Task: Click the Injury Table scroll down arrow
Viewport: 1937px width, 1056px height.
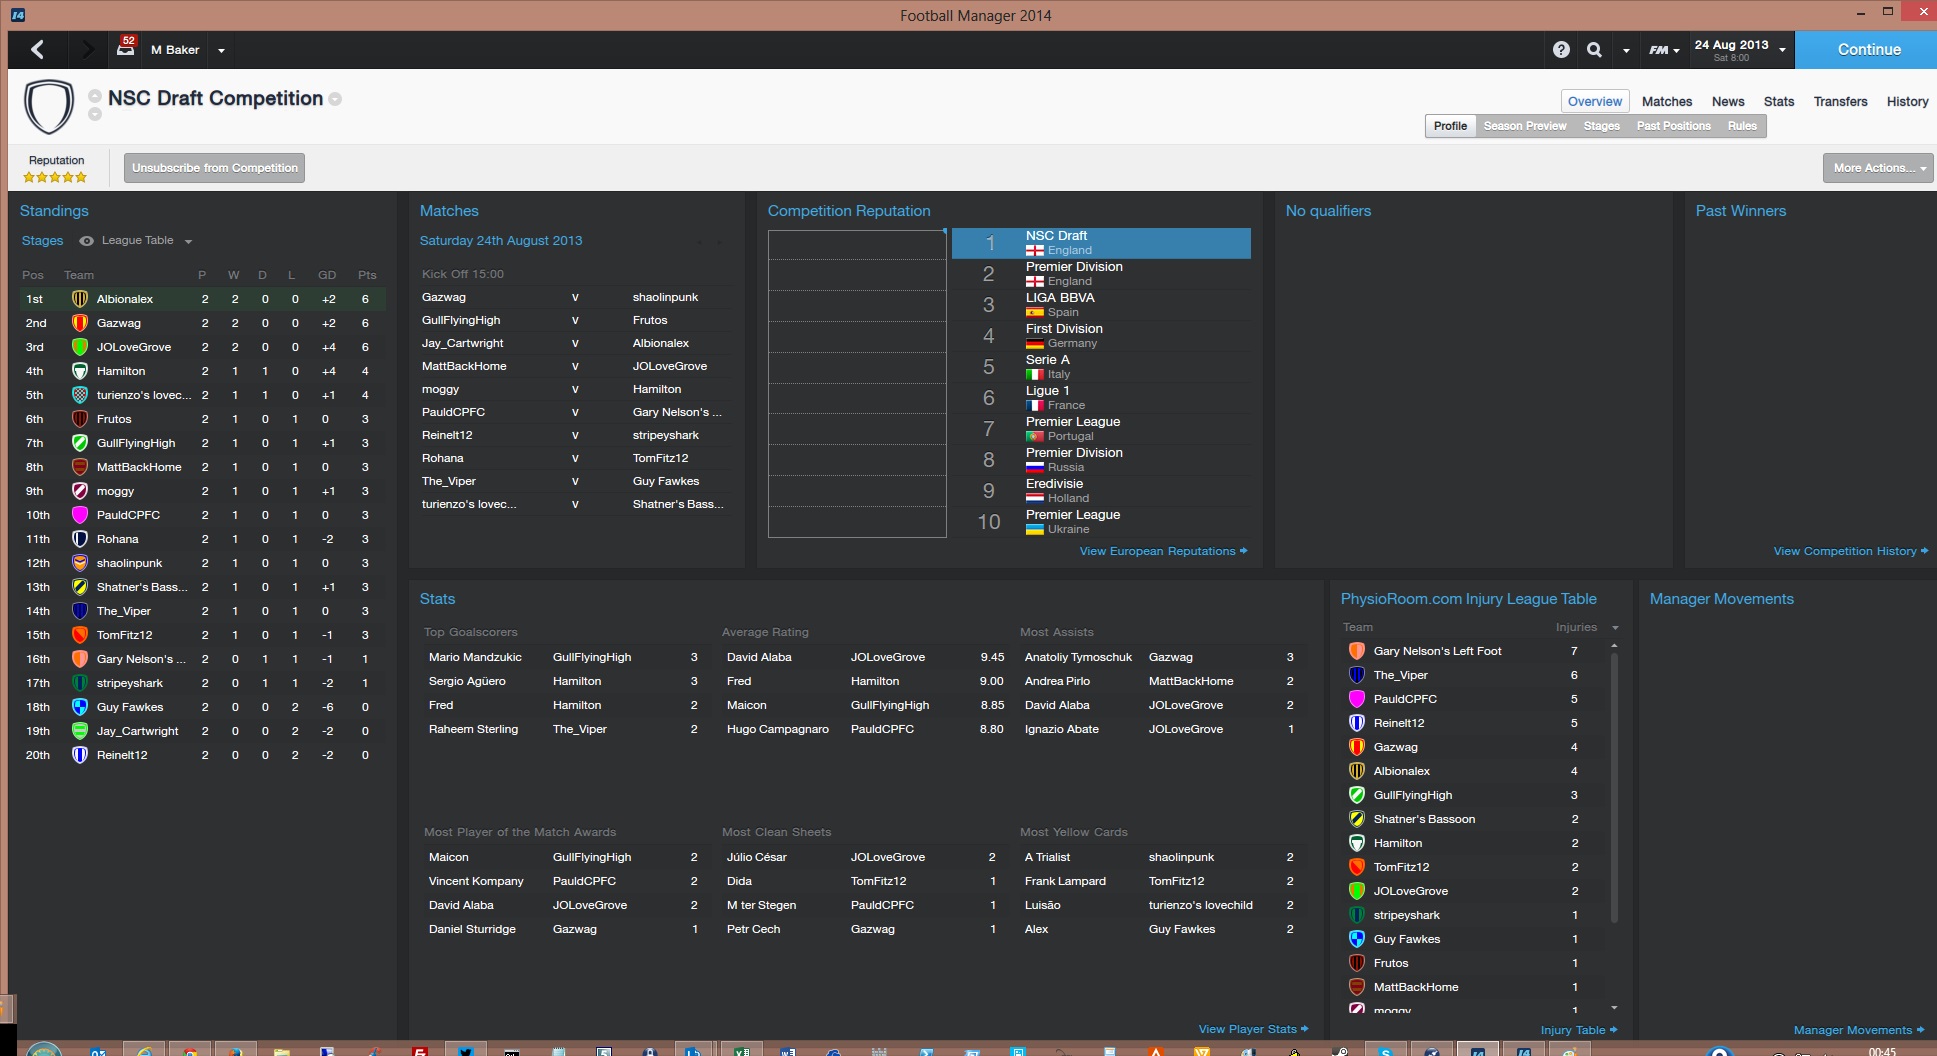Action: pos(1614,1008)
